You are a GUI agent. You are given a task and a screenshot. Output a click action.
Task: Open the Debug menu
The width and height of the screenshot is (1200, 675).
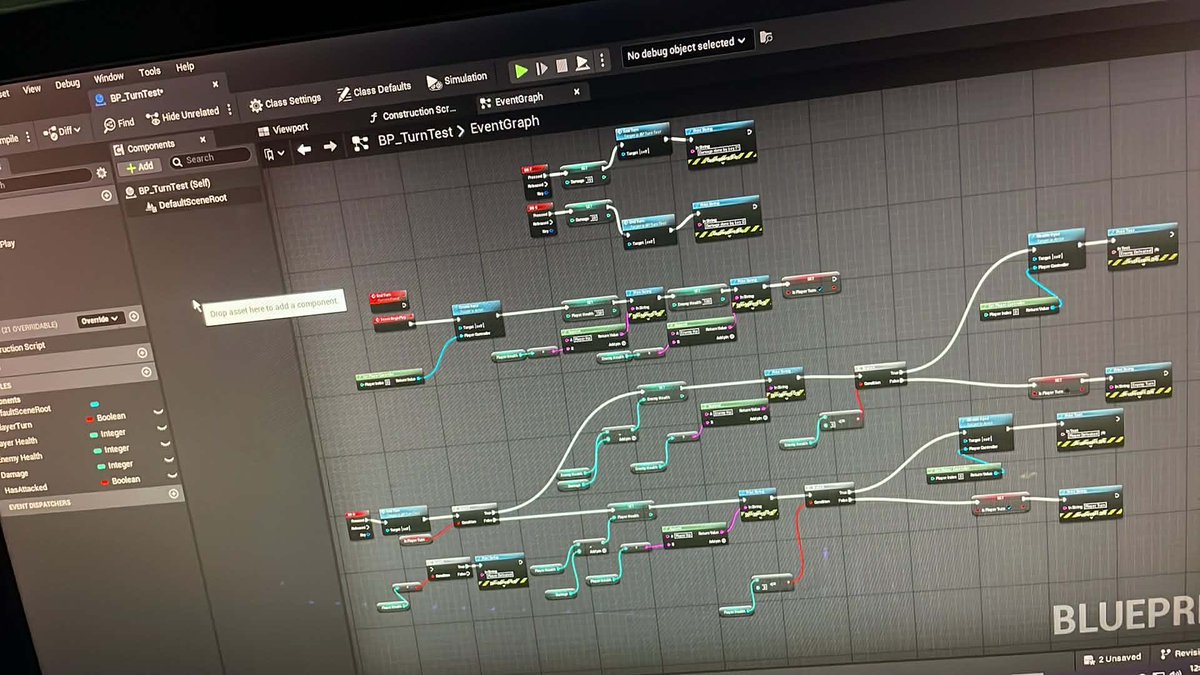(67, 84)
